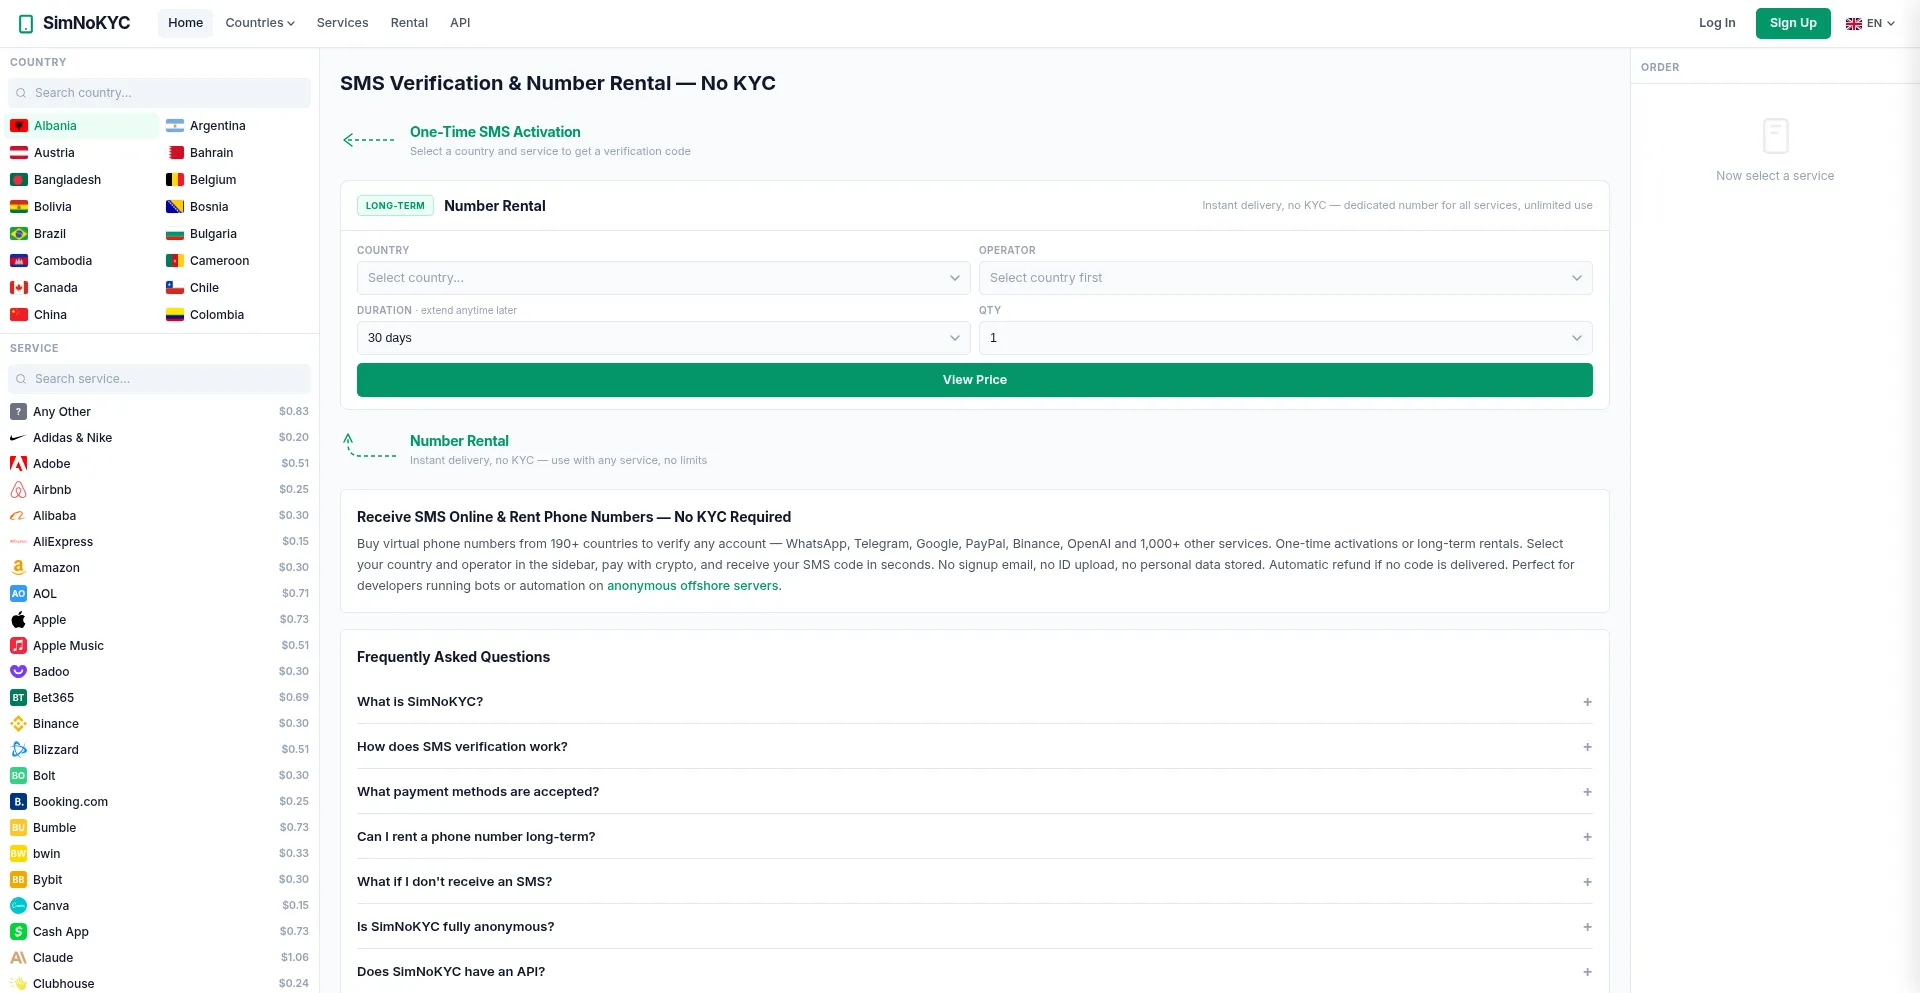1920x993 pixels.
Task: Expand 'Is SimNoKYC fully anonymous?'
Action: click(x=975, y=927)
